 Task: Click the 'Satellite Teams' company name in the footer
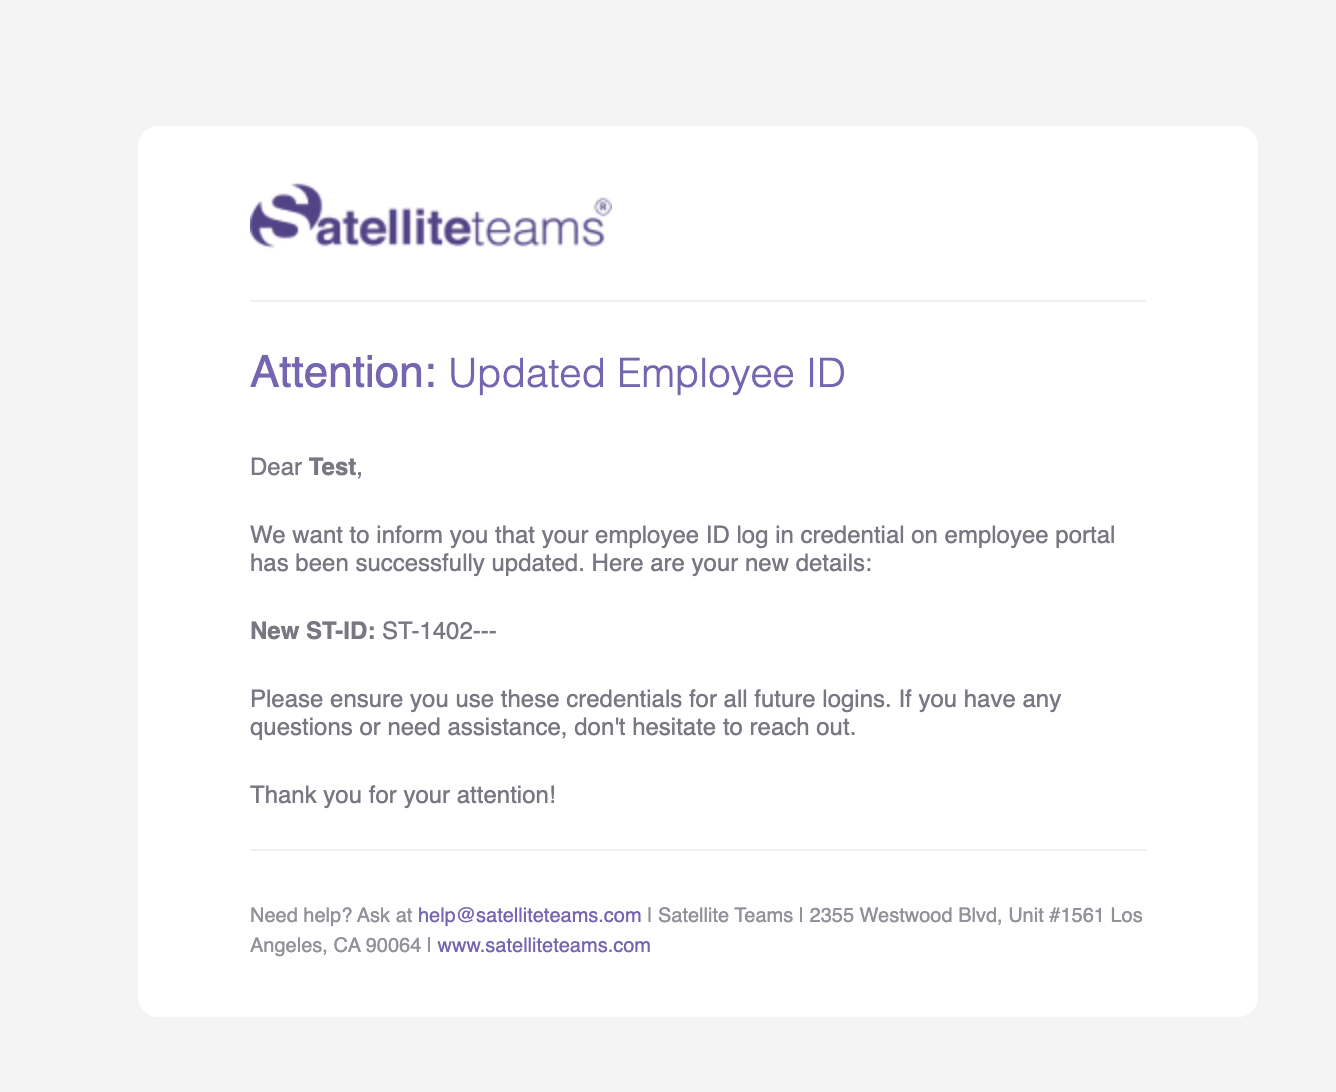(725, 915)
